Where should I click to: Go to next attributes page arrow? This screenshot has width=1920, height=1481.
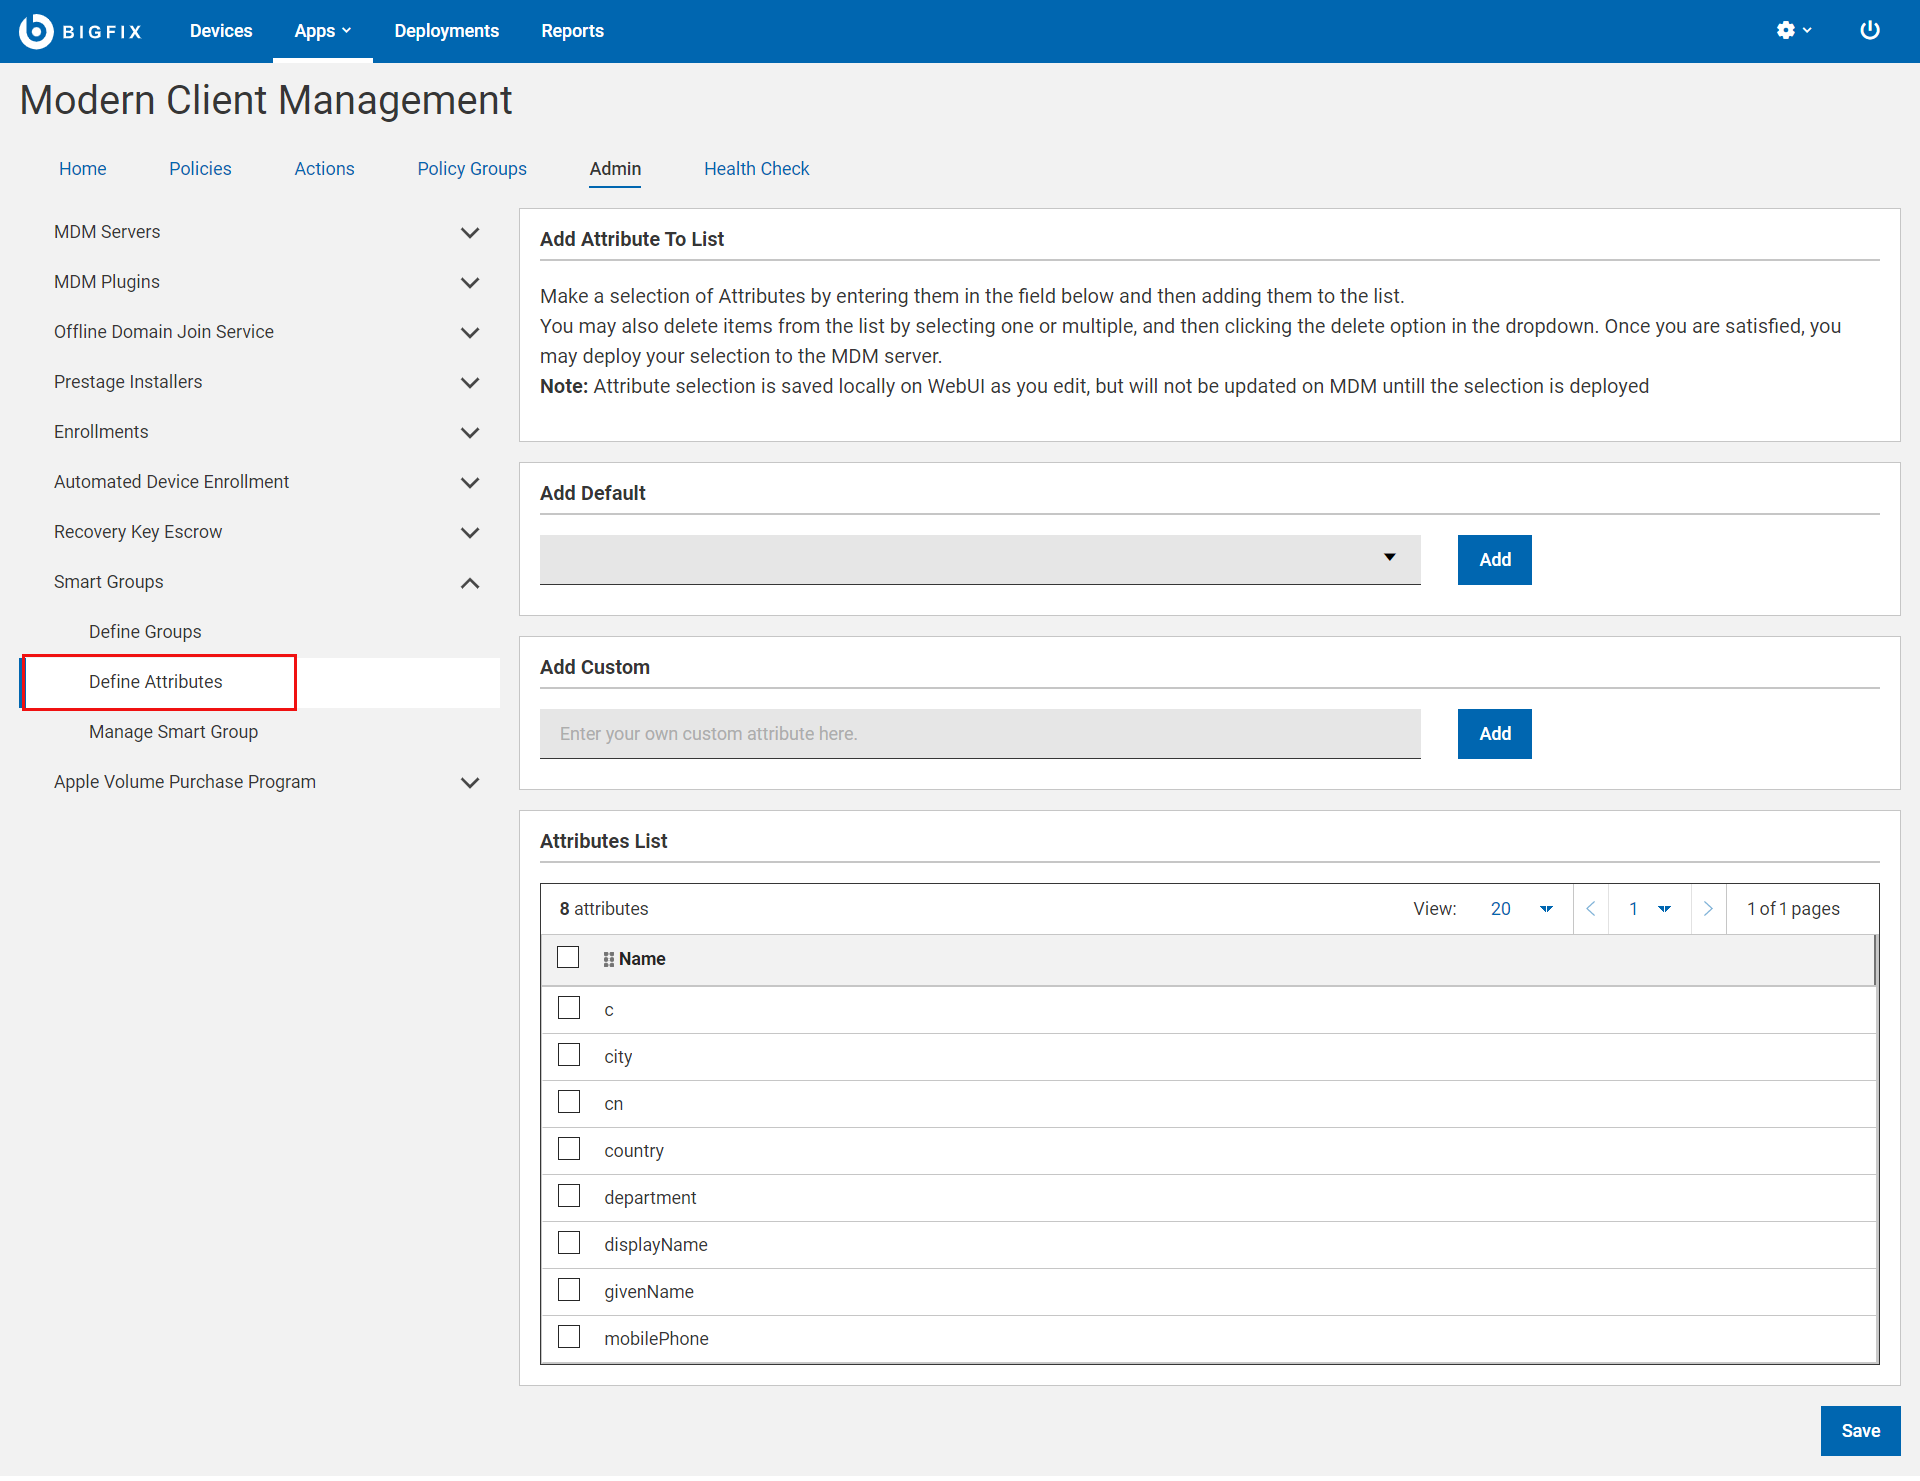coord(1708,909)
